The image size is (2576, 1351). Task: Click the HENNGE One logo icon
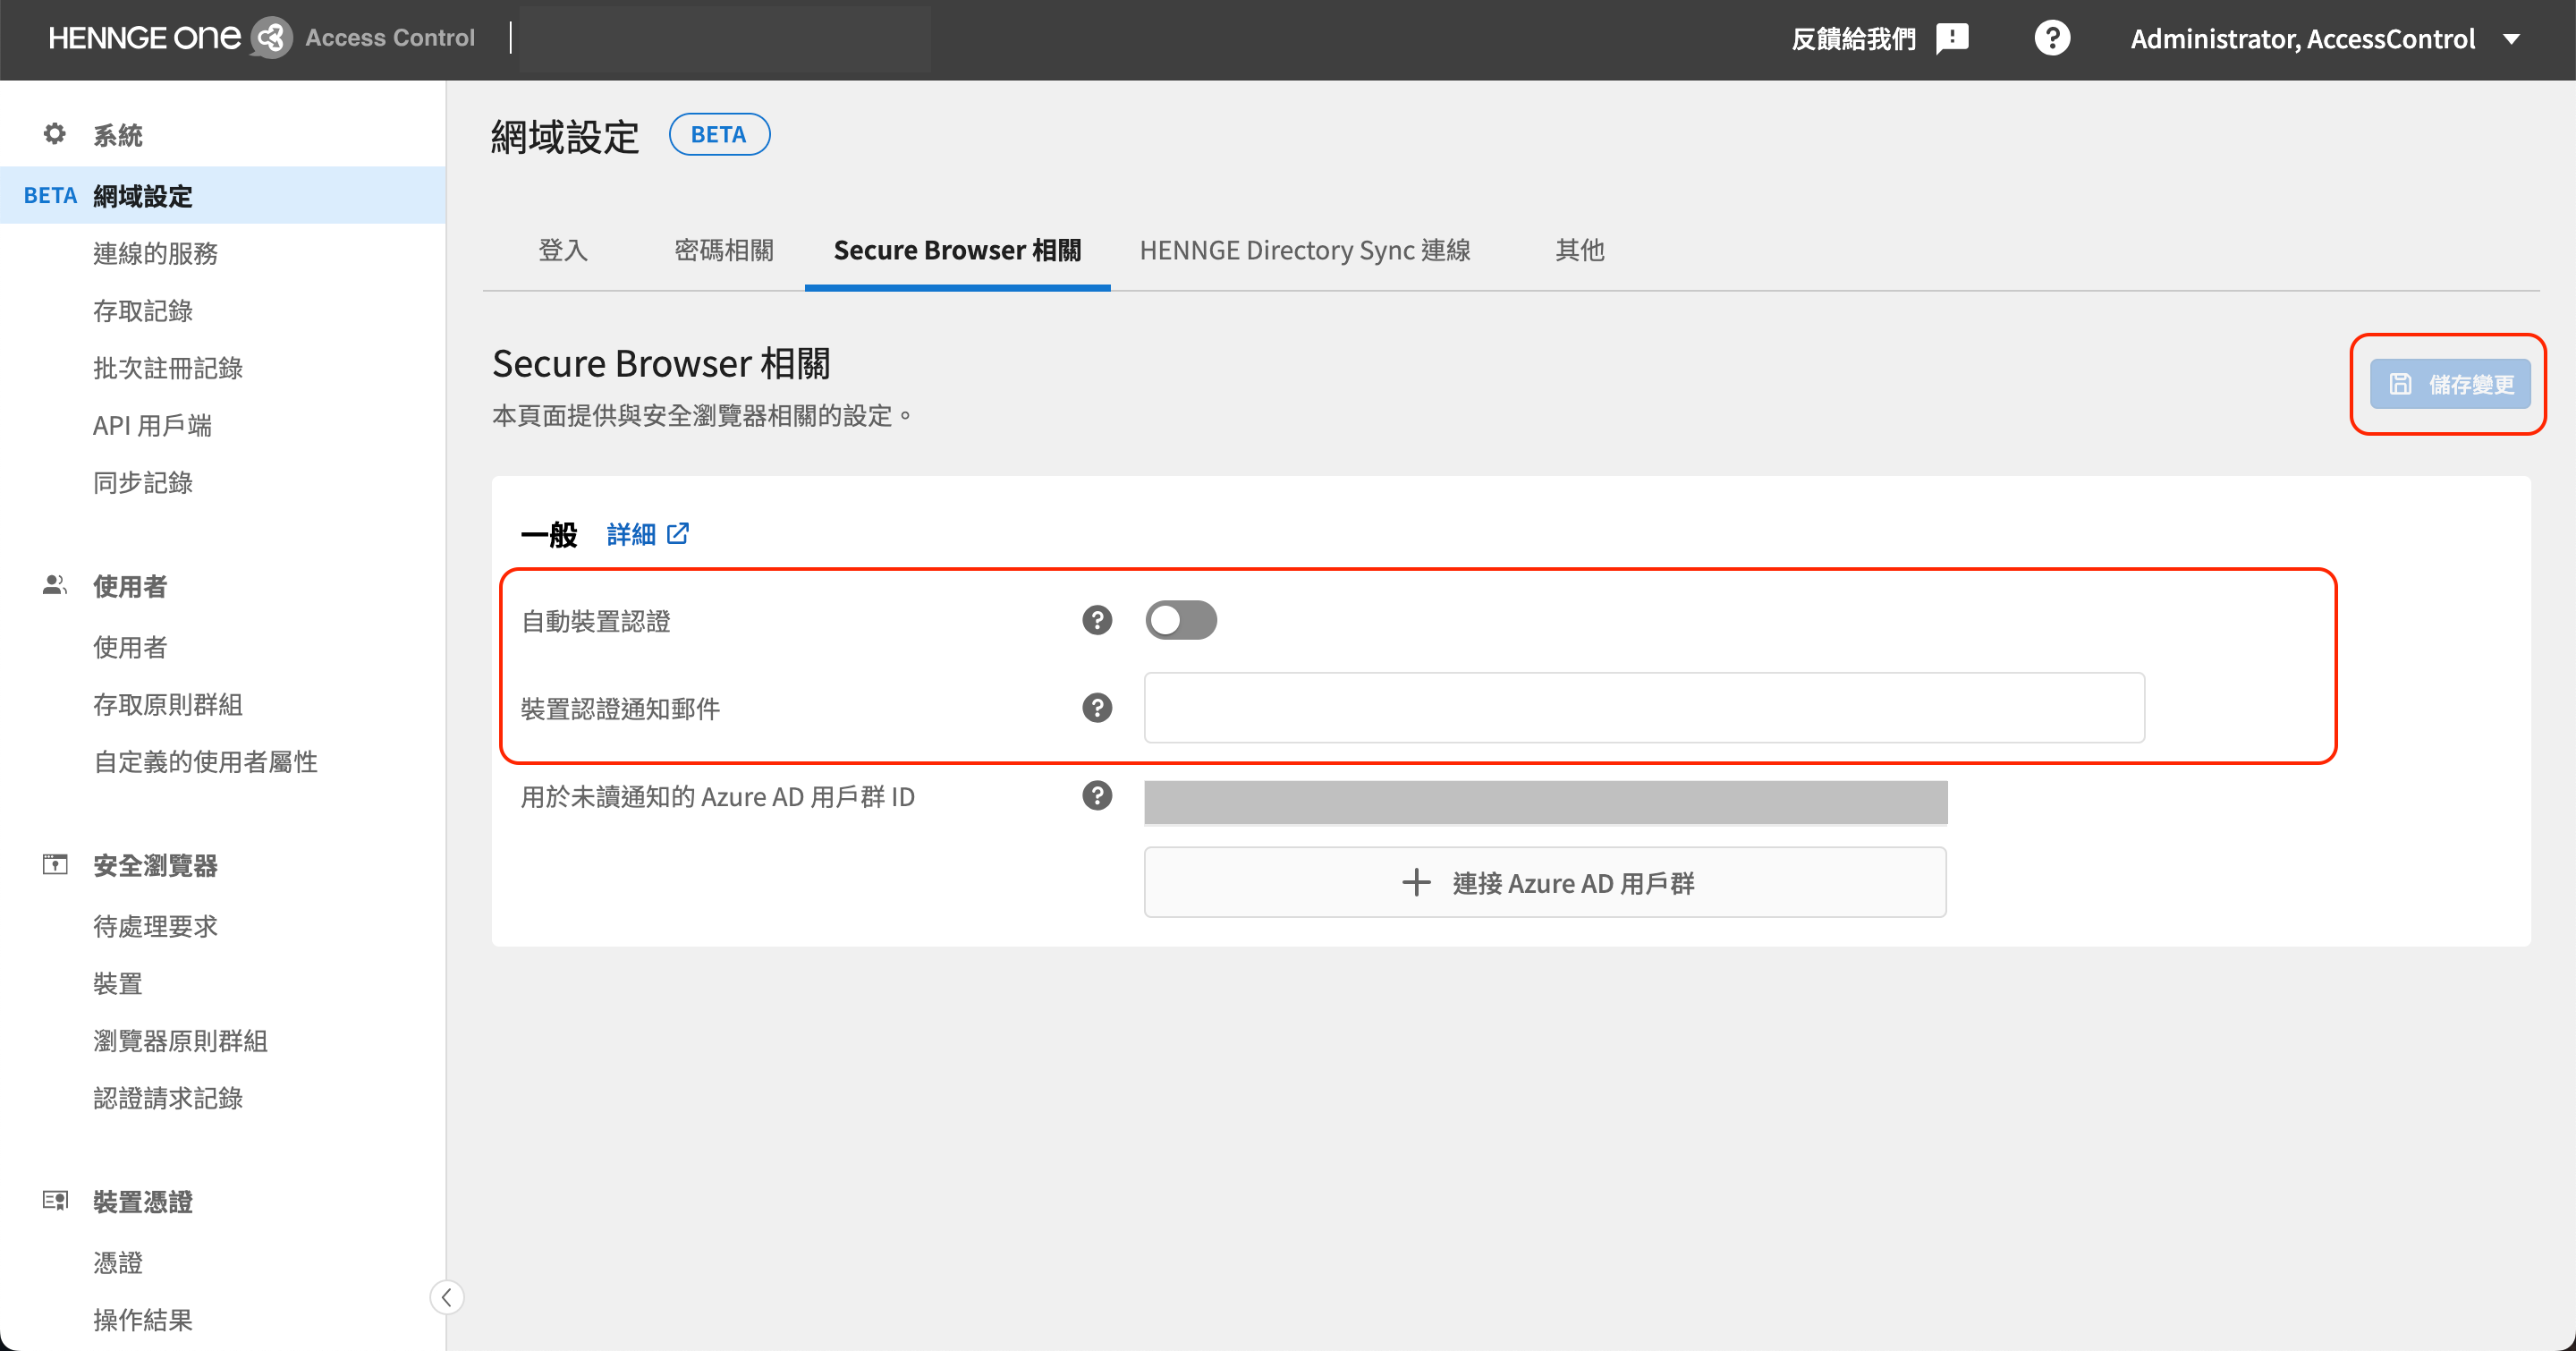coord(271,38)
